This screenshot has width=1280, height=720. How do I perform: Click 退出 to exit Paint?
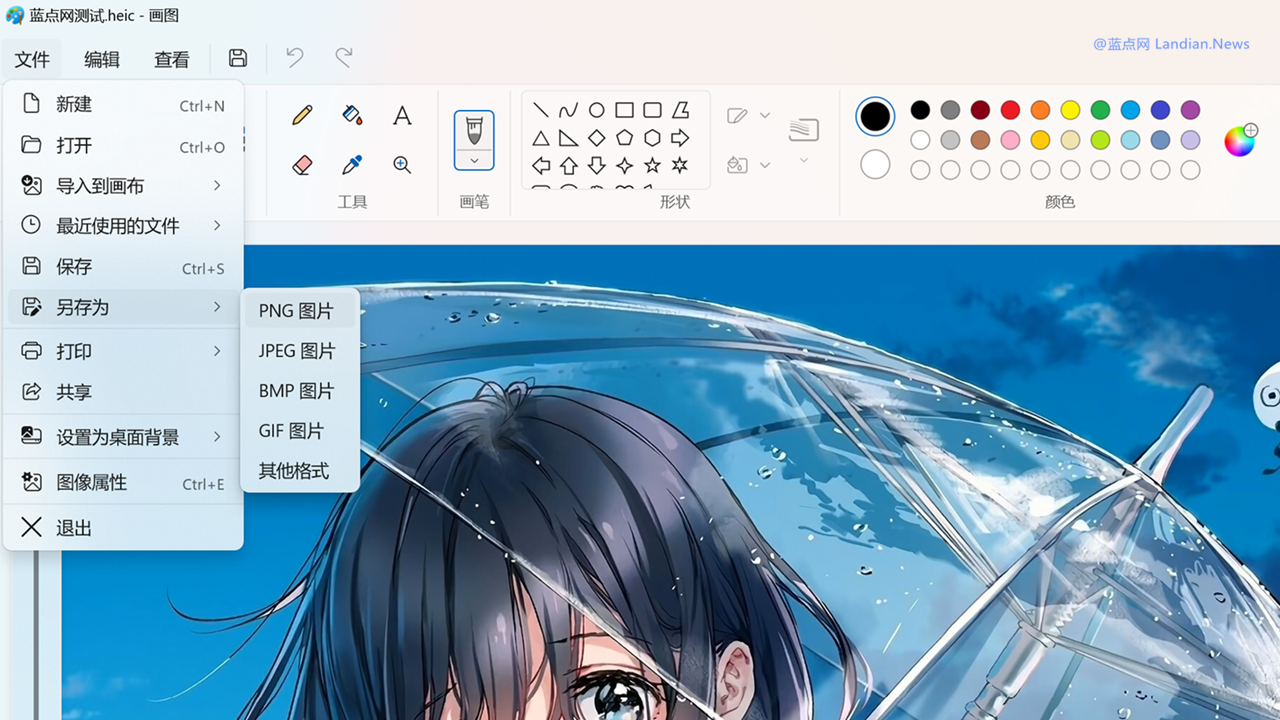coord(123,528)
